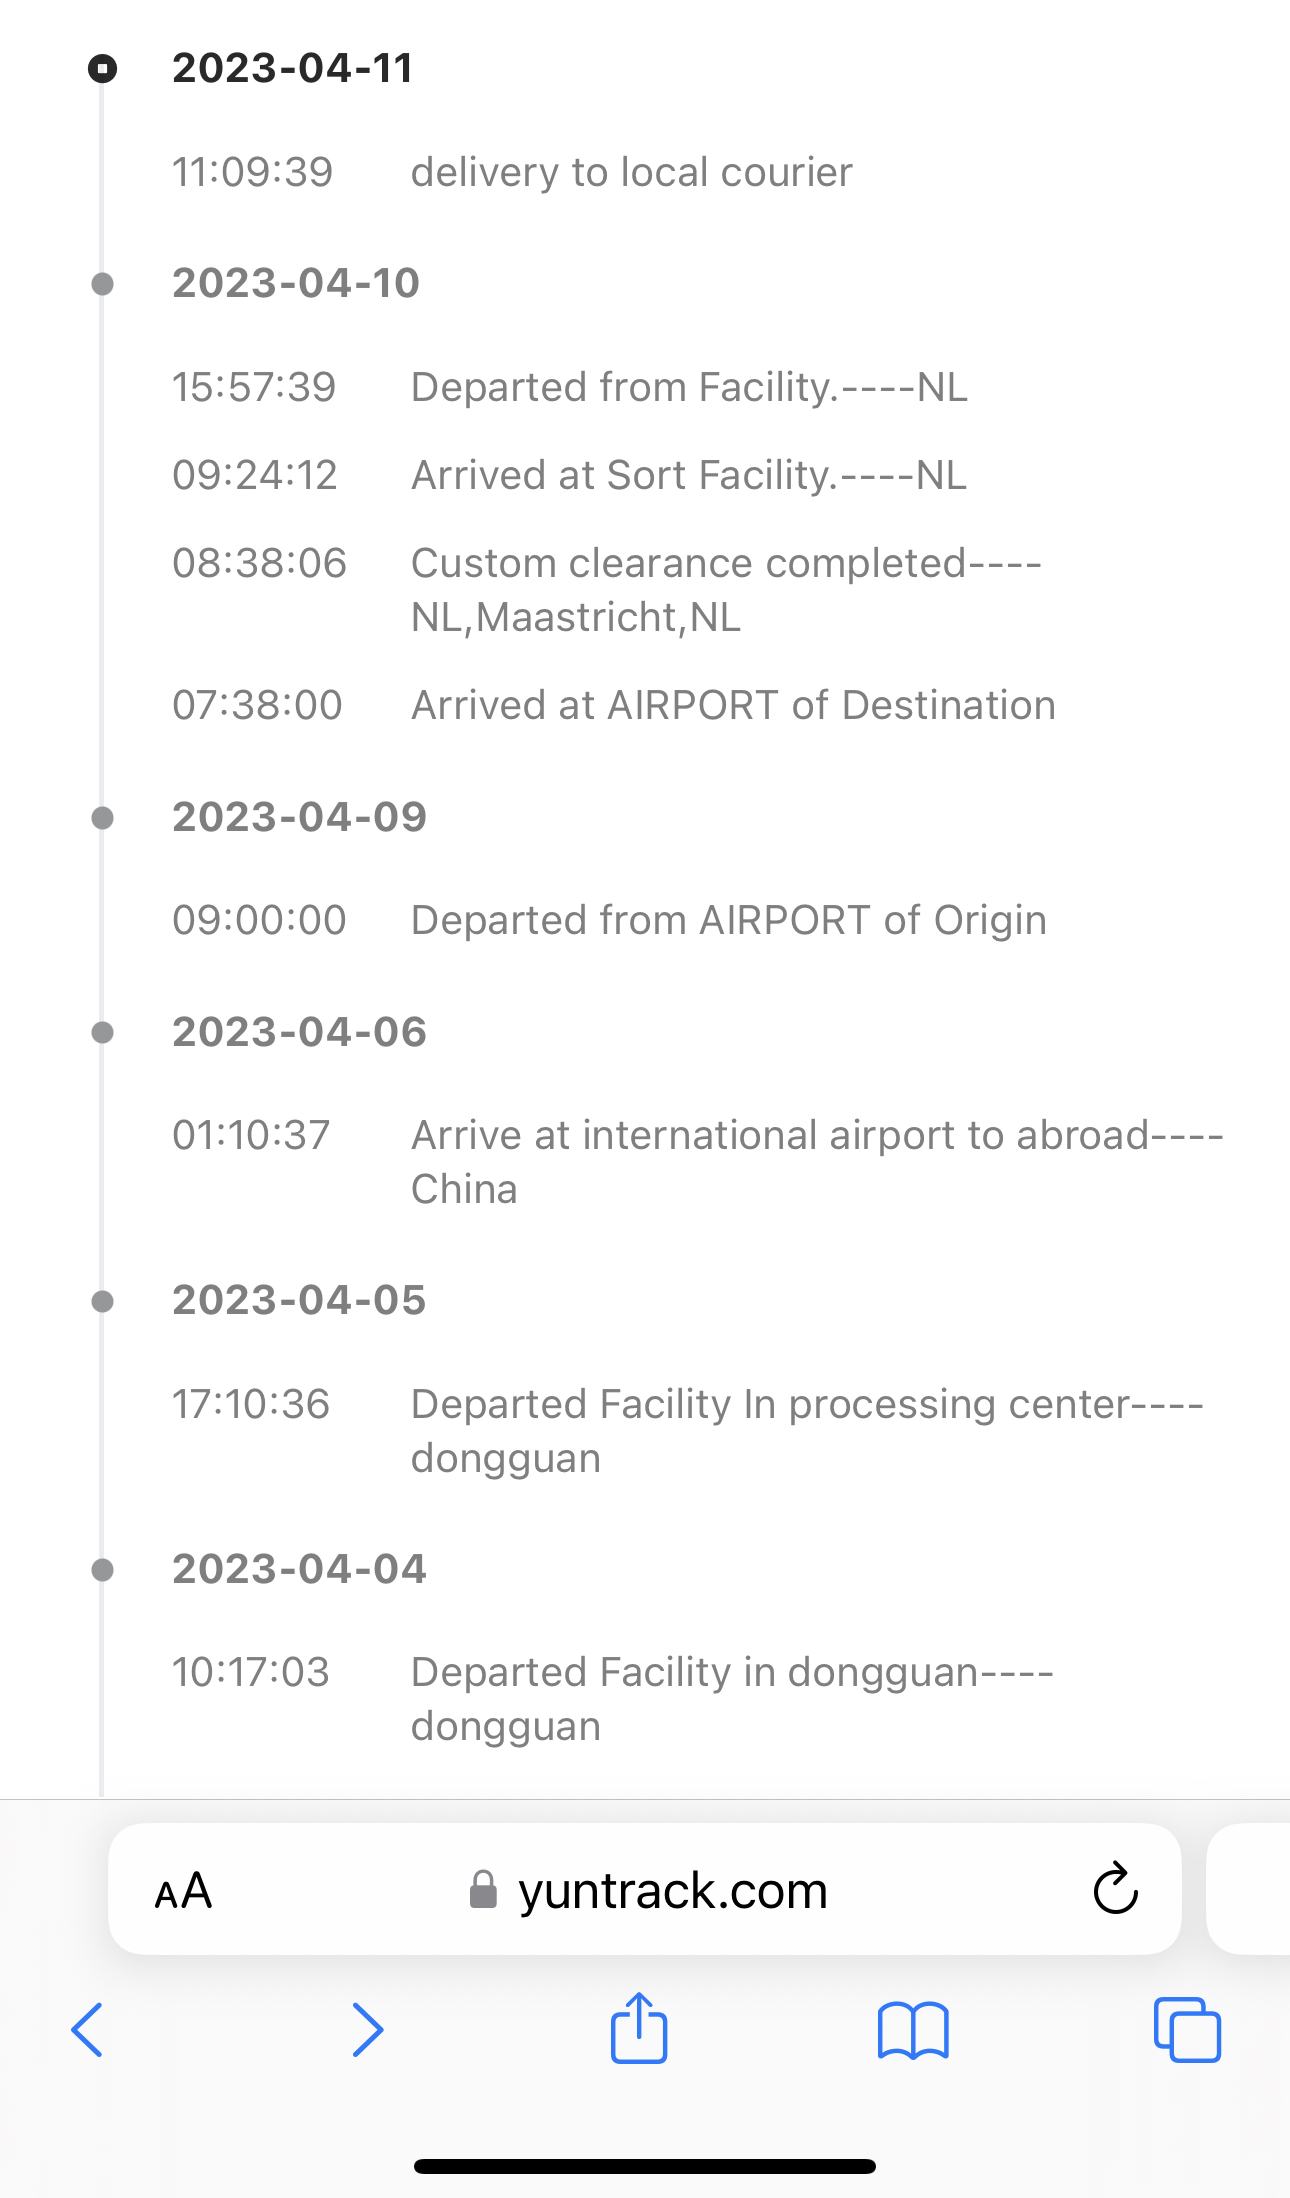Select the 2023-04-05 timeline dot
Image resolution: width=1290 pixels, height=2198 pixels.
(x=102, y=1301)
